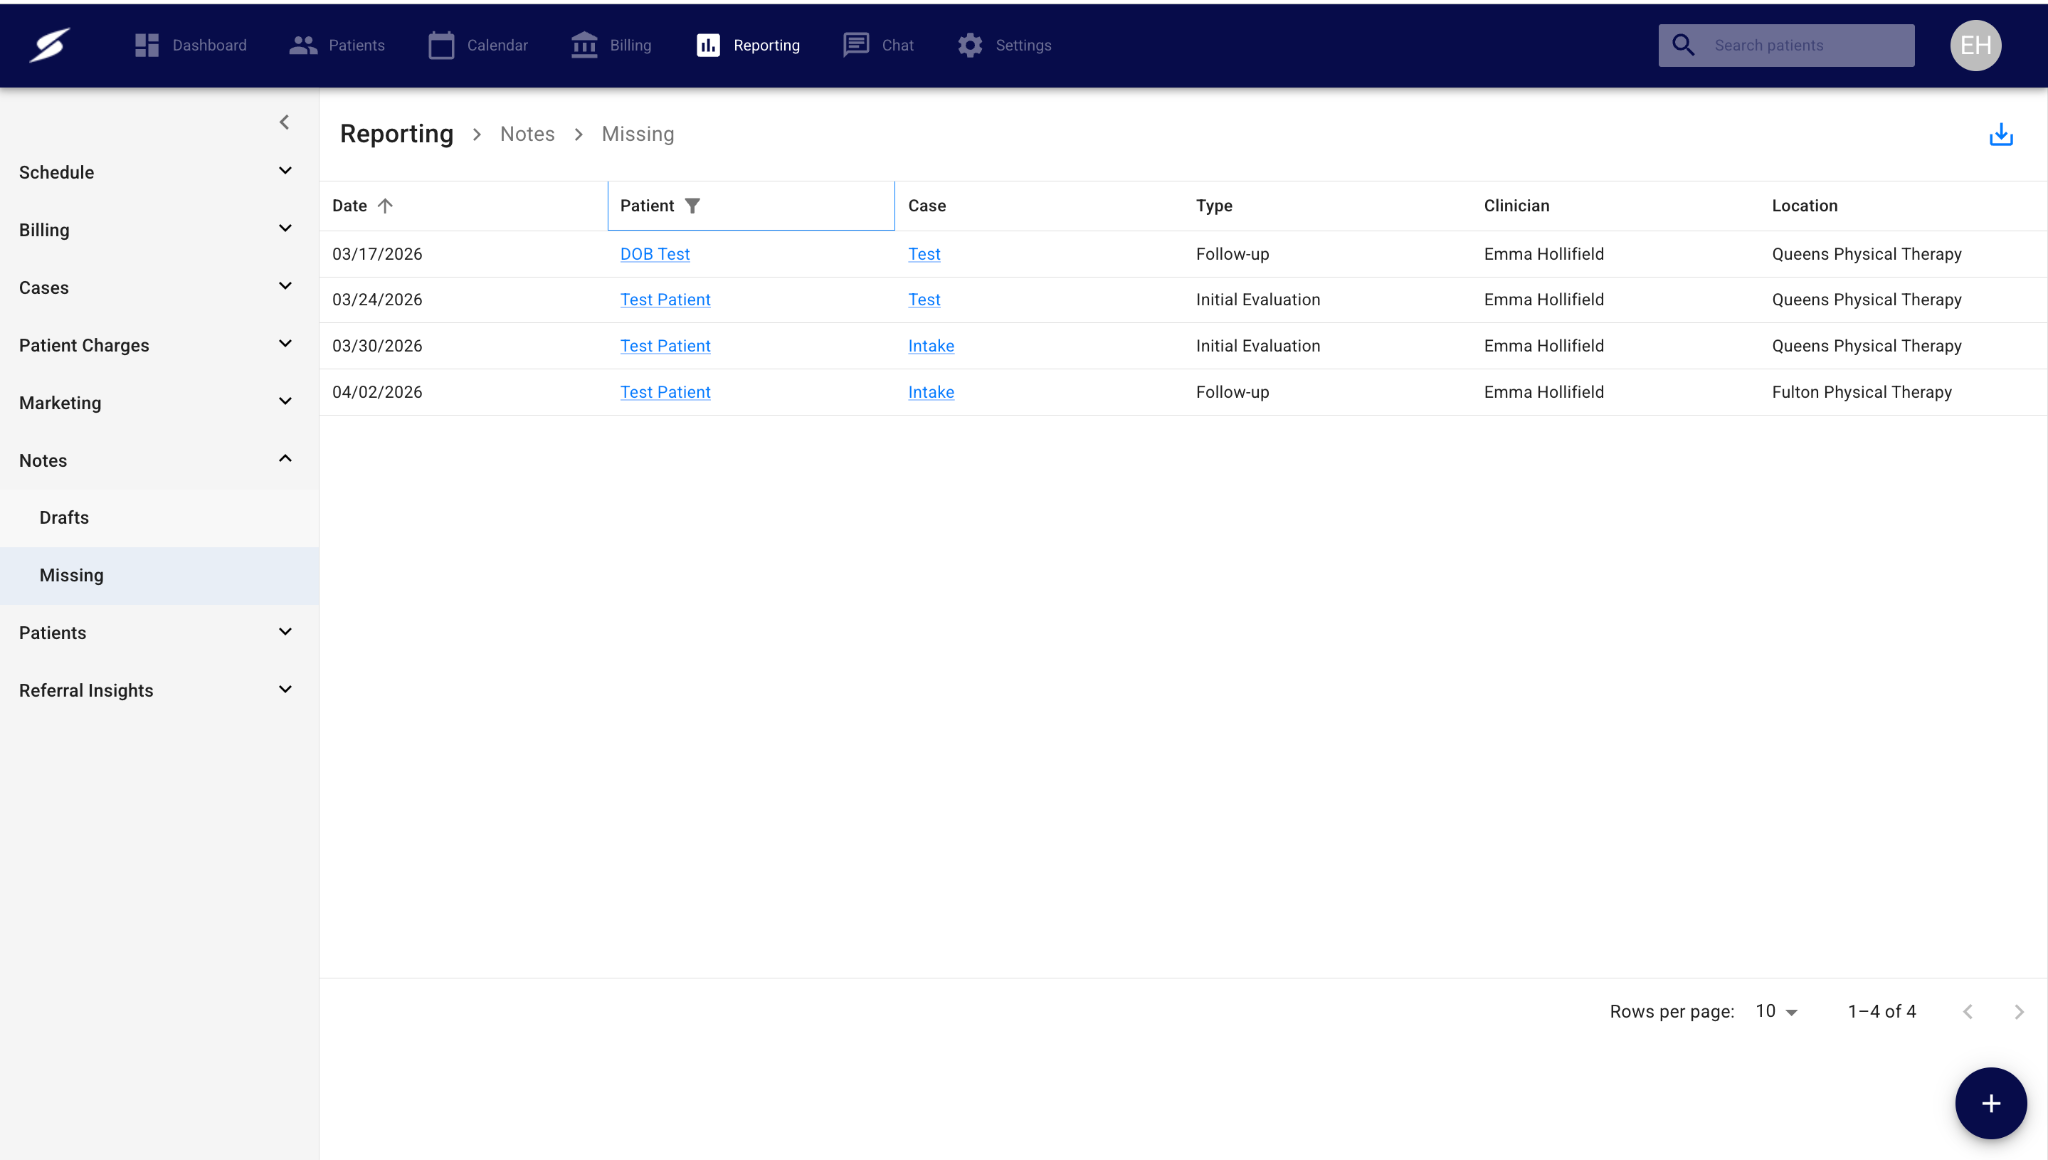This screenshot has height=1160, width=2048.
Task: Open the DOB Test patient link
Action: point(655,254)
